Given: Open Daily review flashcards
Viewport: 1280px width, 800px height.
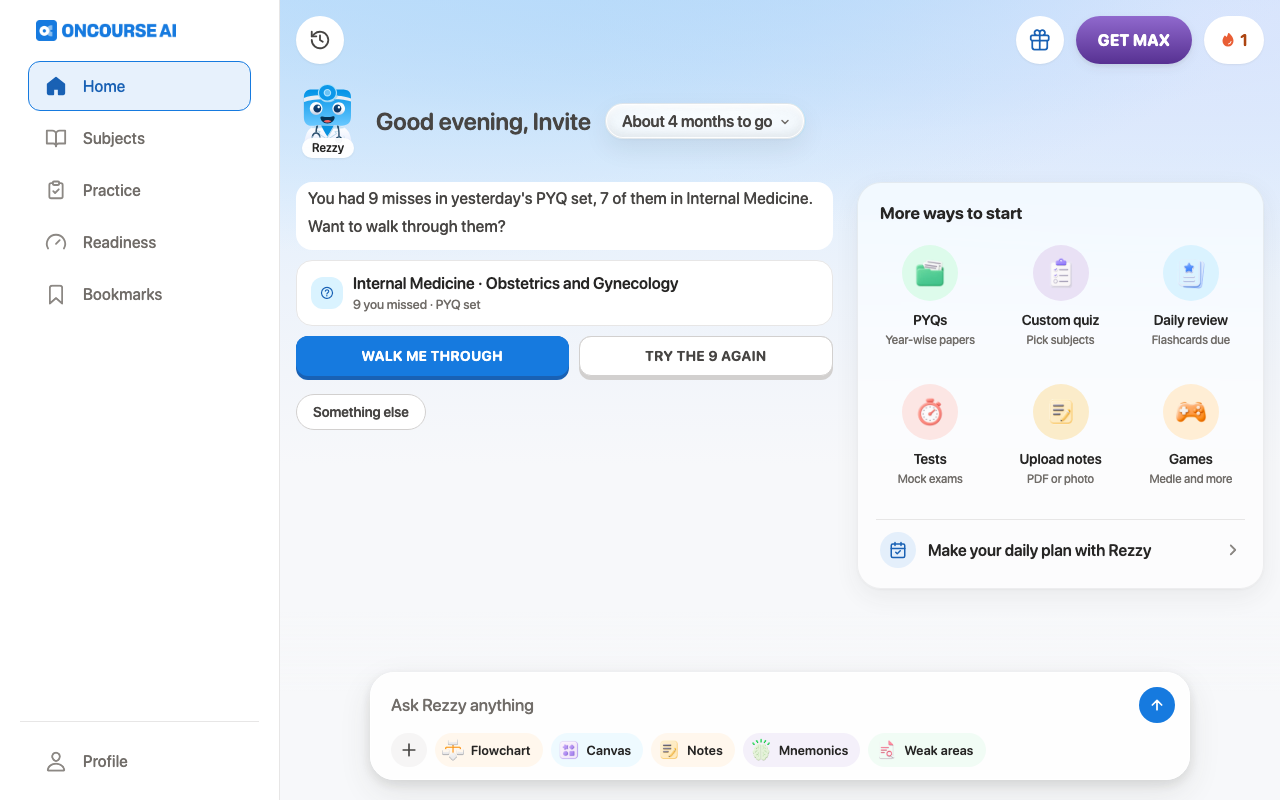Looking at the screenshot, I should [x=1190, y=297].
